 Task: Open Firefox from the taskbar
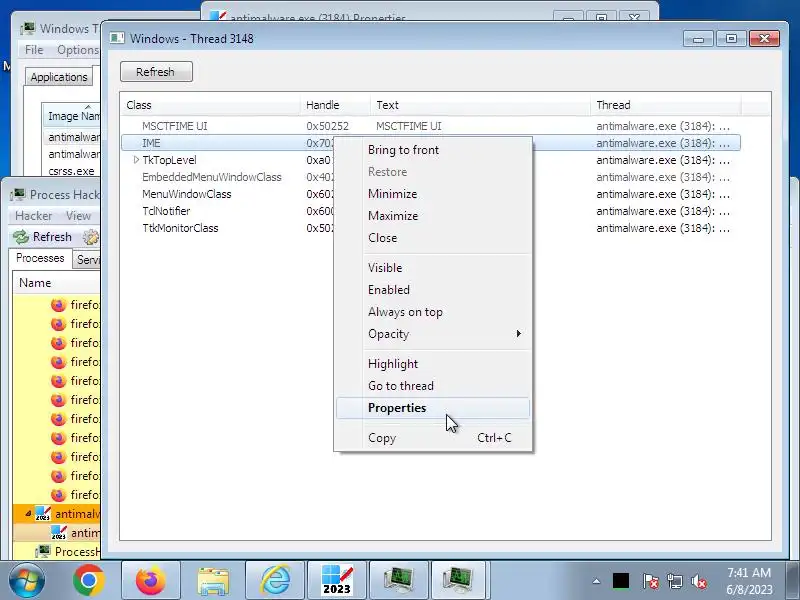tap(151, 580)
